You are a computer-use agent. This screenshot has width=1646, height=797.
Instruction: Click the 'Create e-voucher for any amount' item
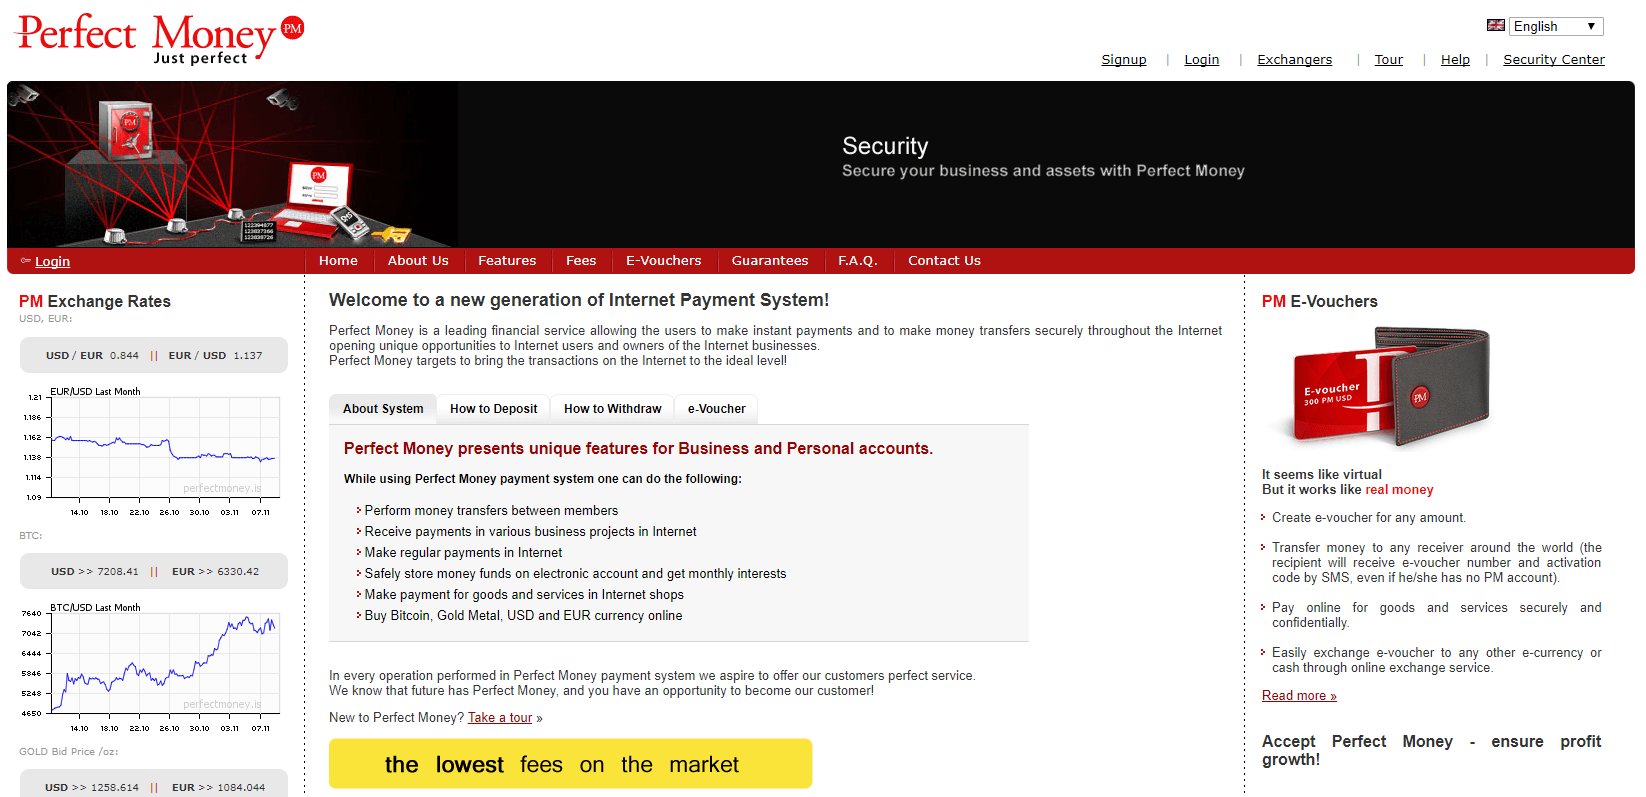(x=1368, y=518)
